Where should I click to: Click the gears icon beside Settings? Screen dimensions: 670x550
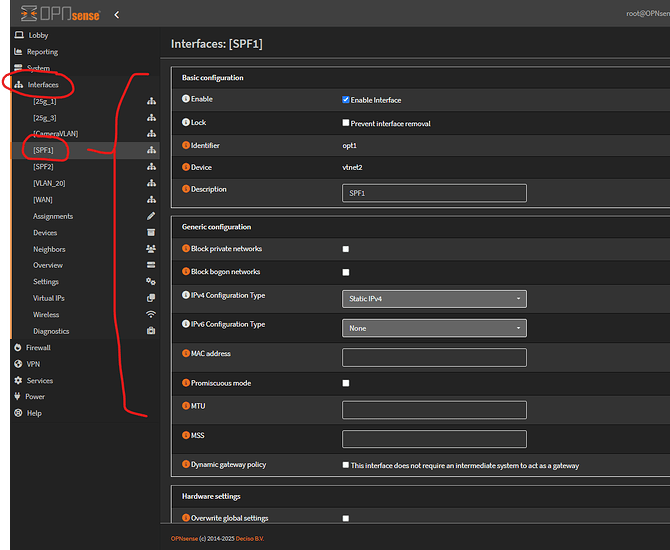(x=151, y=282)
